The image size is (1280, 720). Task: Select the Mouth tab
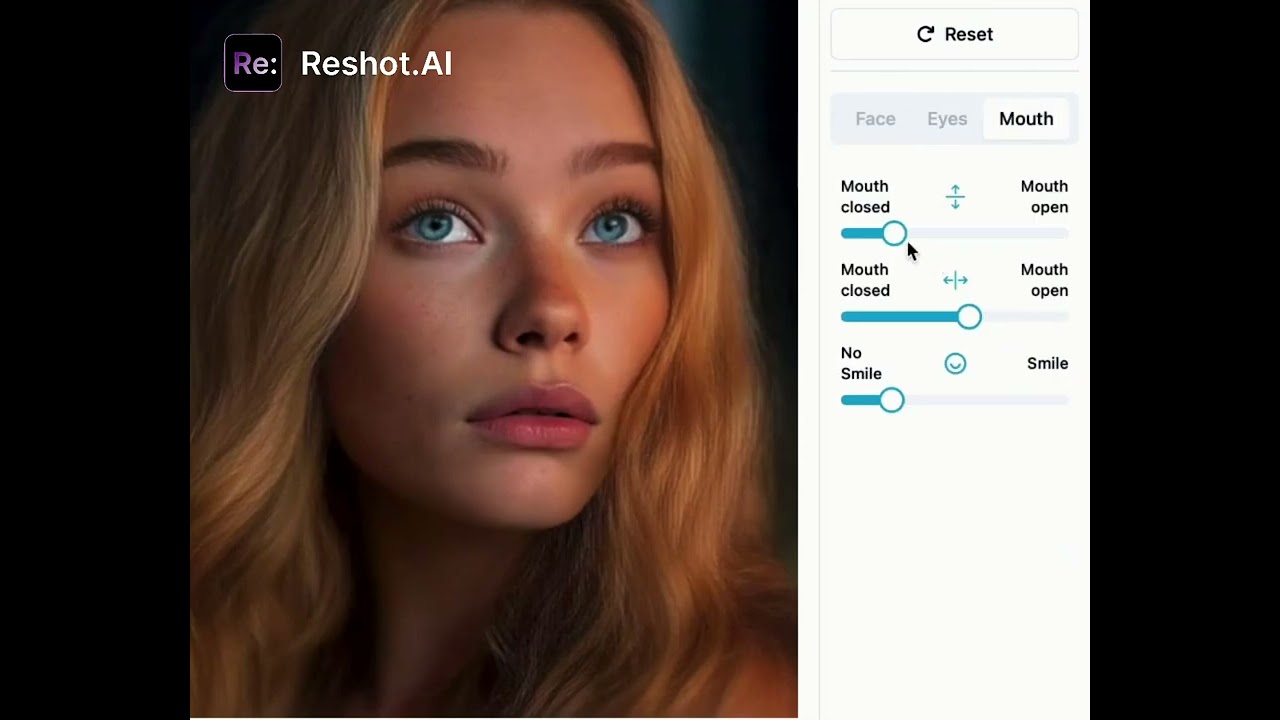(1026, 118)
